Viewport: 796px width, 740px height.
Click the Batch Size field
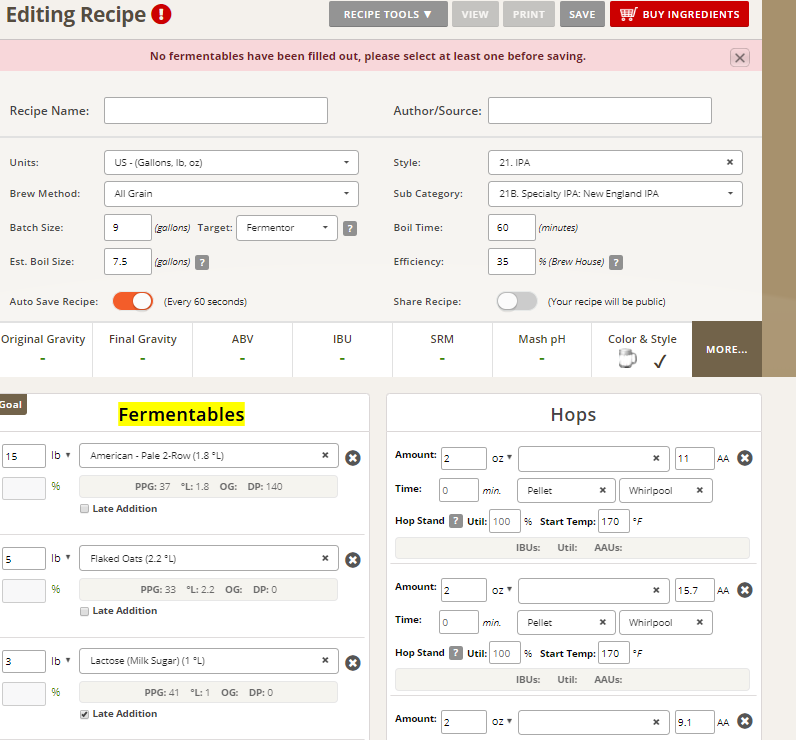pos(128,228)
